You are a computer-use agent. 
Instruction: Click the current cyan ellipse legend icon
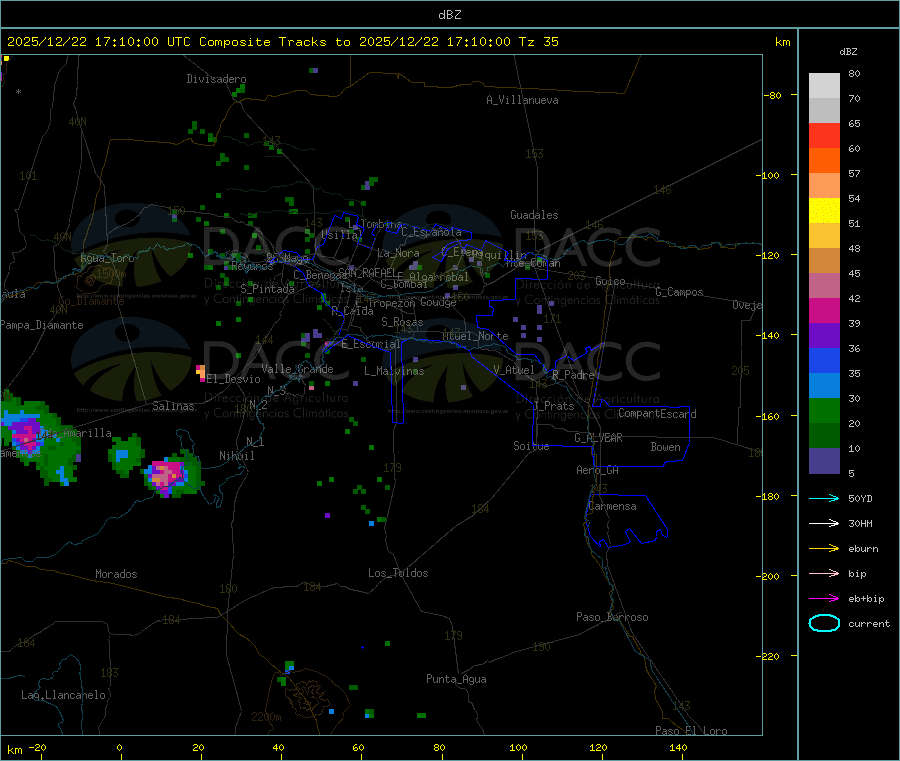(x=824, y=623)
